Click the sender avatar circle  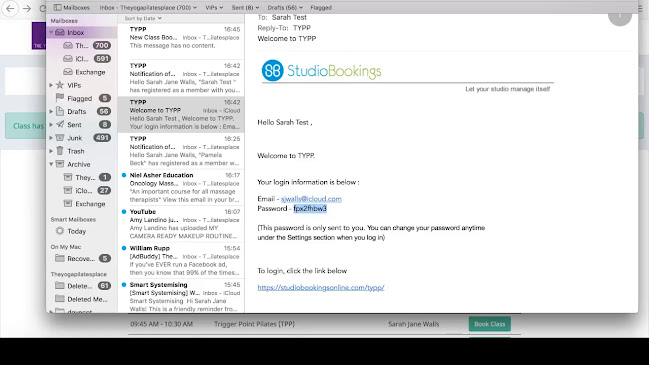(620, 17)
